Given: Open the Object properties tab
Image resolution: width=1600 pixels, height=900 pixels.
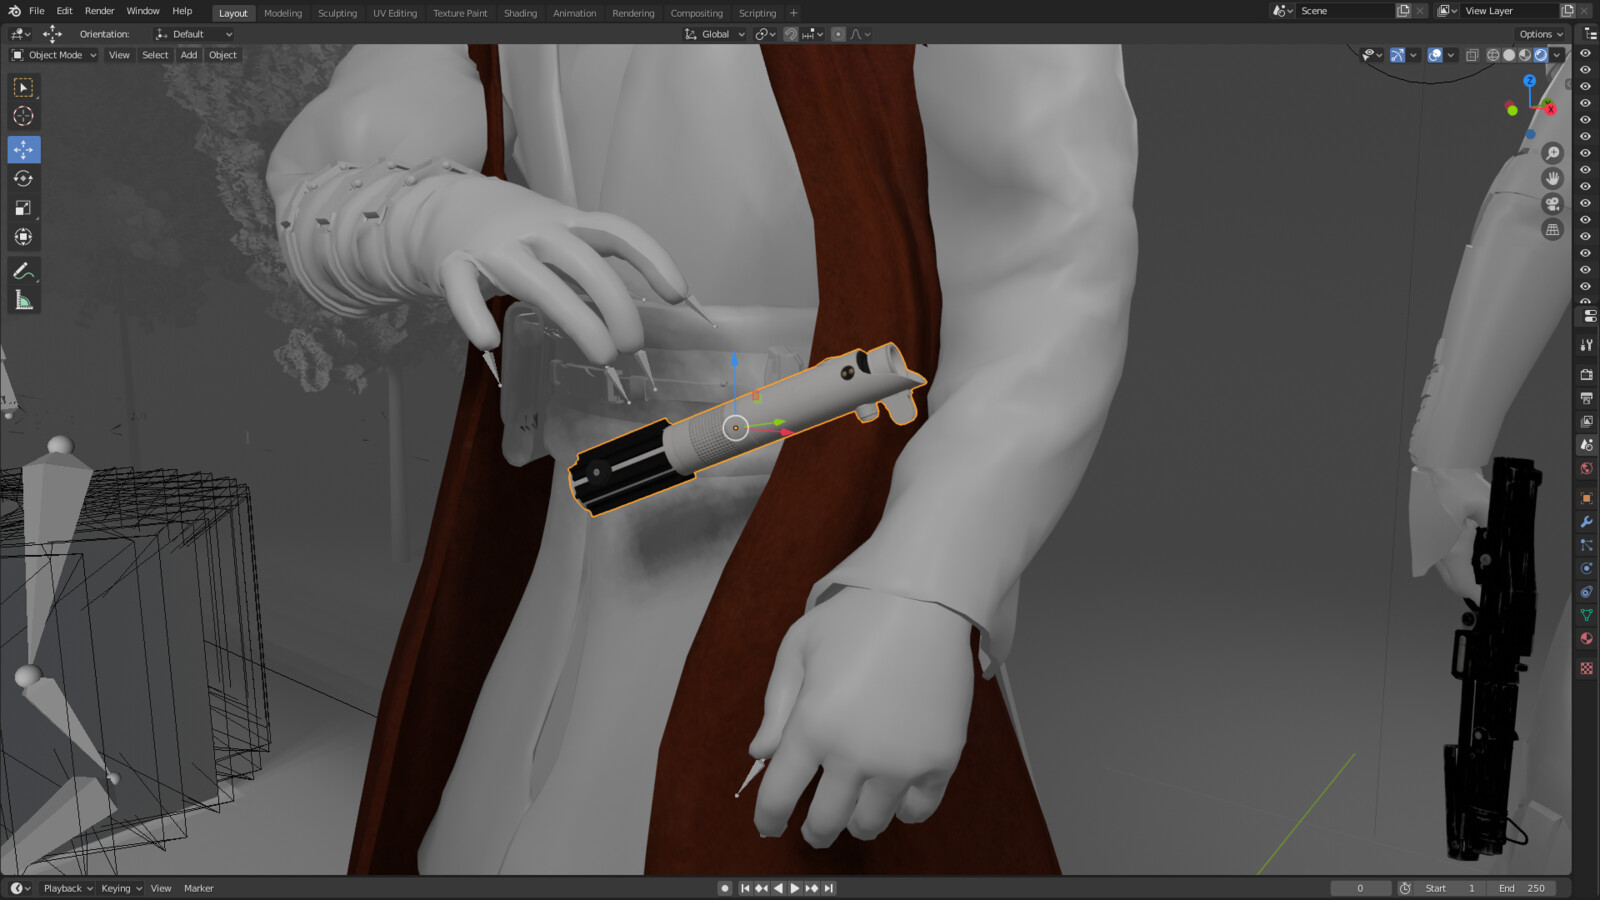Looking at the screenshot, I should click(1586, 498).
